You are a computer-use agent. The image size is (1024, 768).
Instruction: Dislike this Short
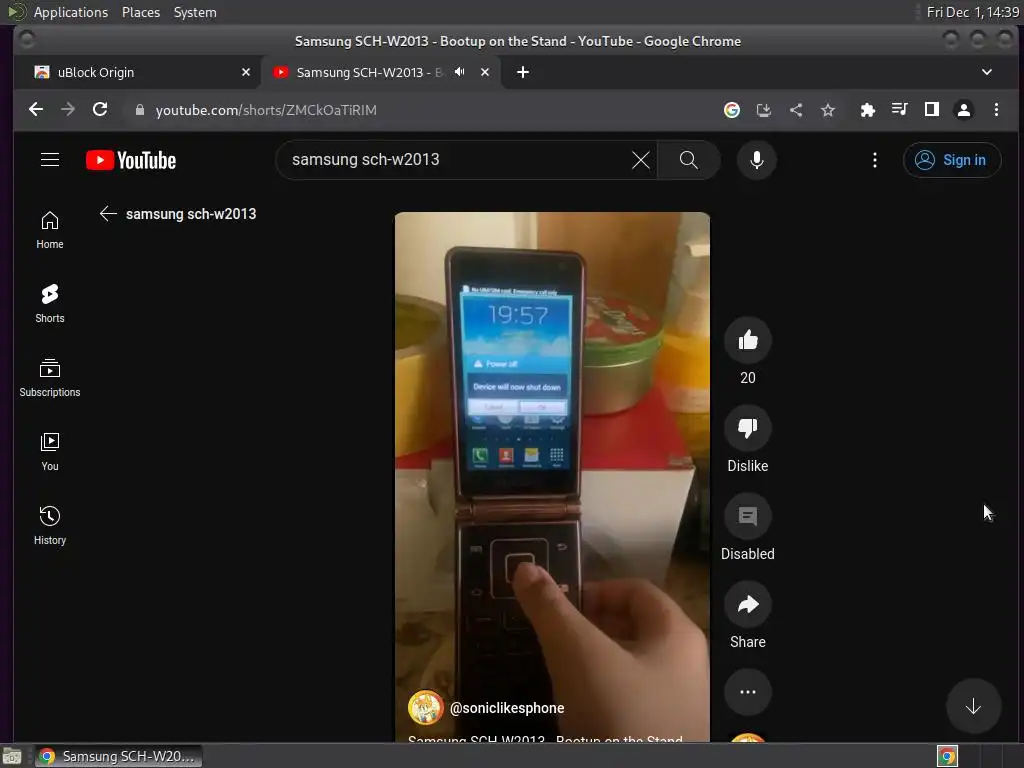tap(748, 428)
